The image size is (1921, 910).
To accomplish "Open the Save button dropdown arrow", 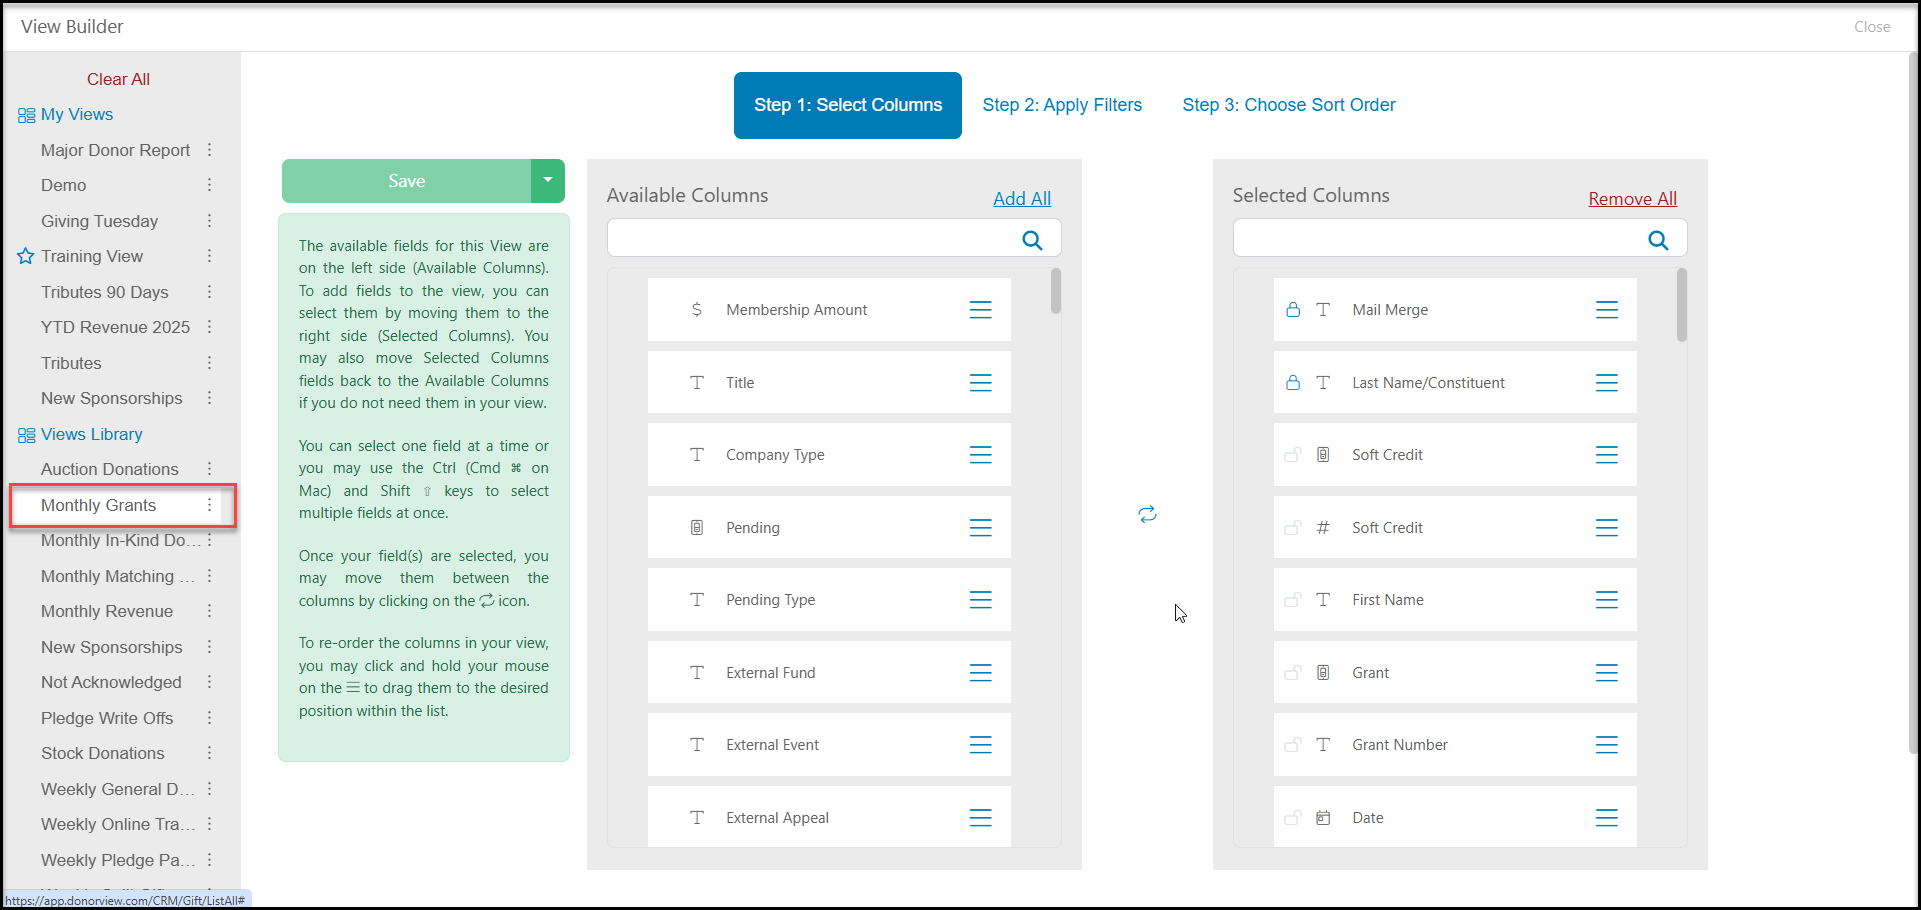I will [x=547, y=181].
